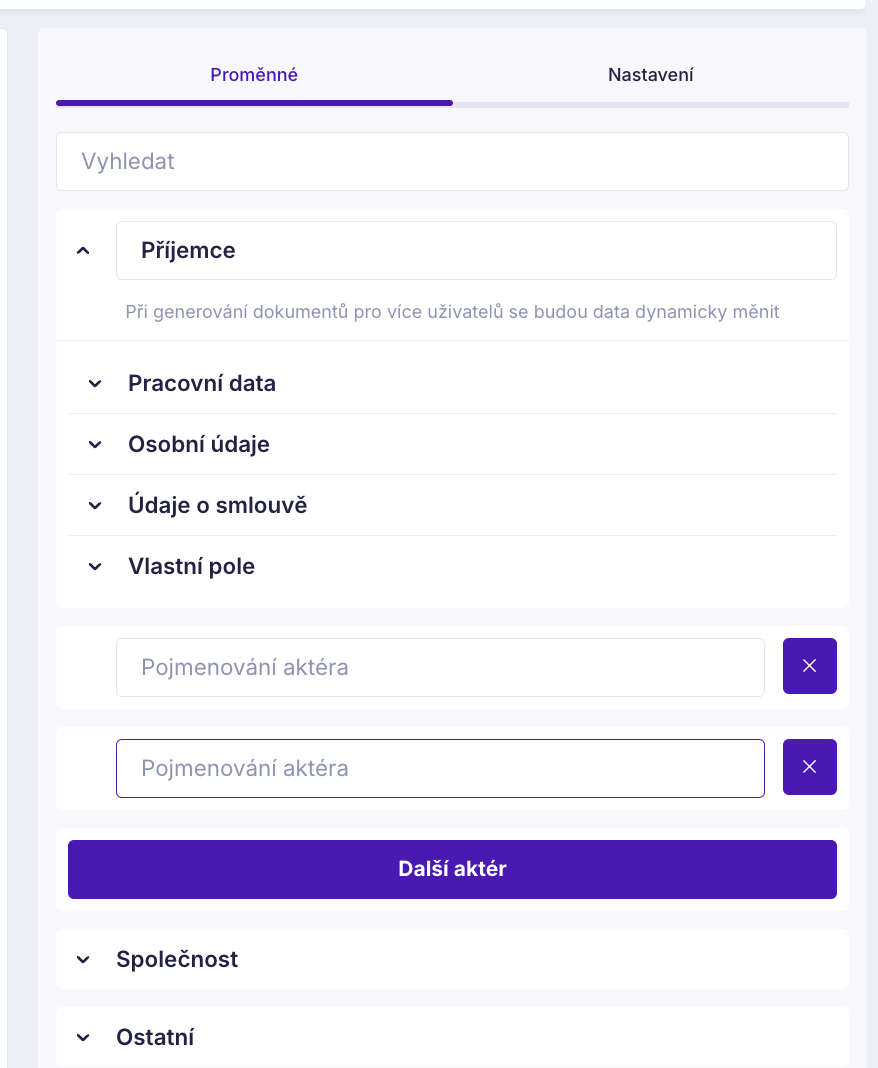The height and width of the screenshot is (1068, 878).
Task: Focus the Vyhledat search field
Action: click(x=452, y=161)
